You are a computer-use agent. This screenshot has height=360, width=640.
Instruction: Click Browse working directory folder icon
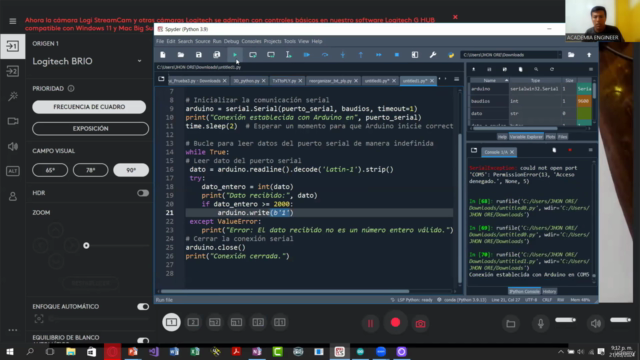pyautogui.click(x=571, y=55)
